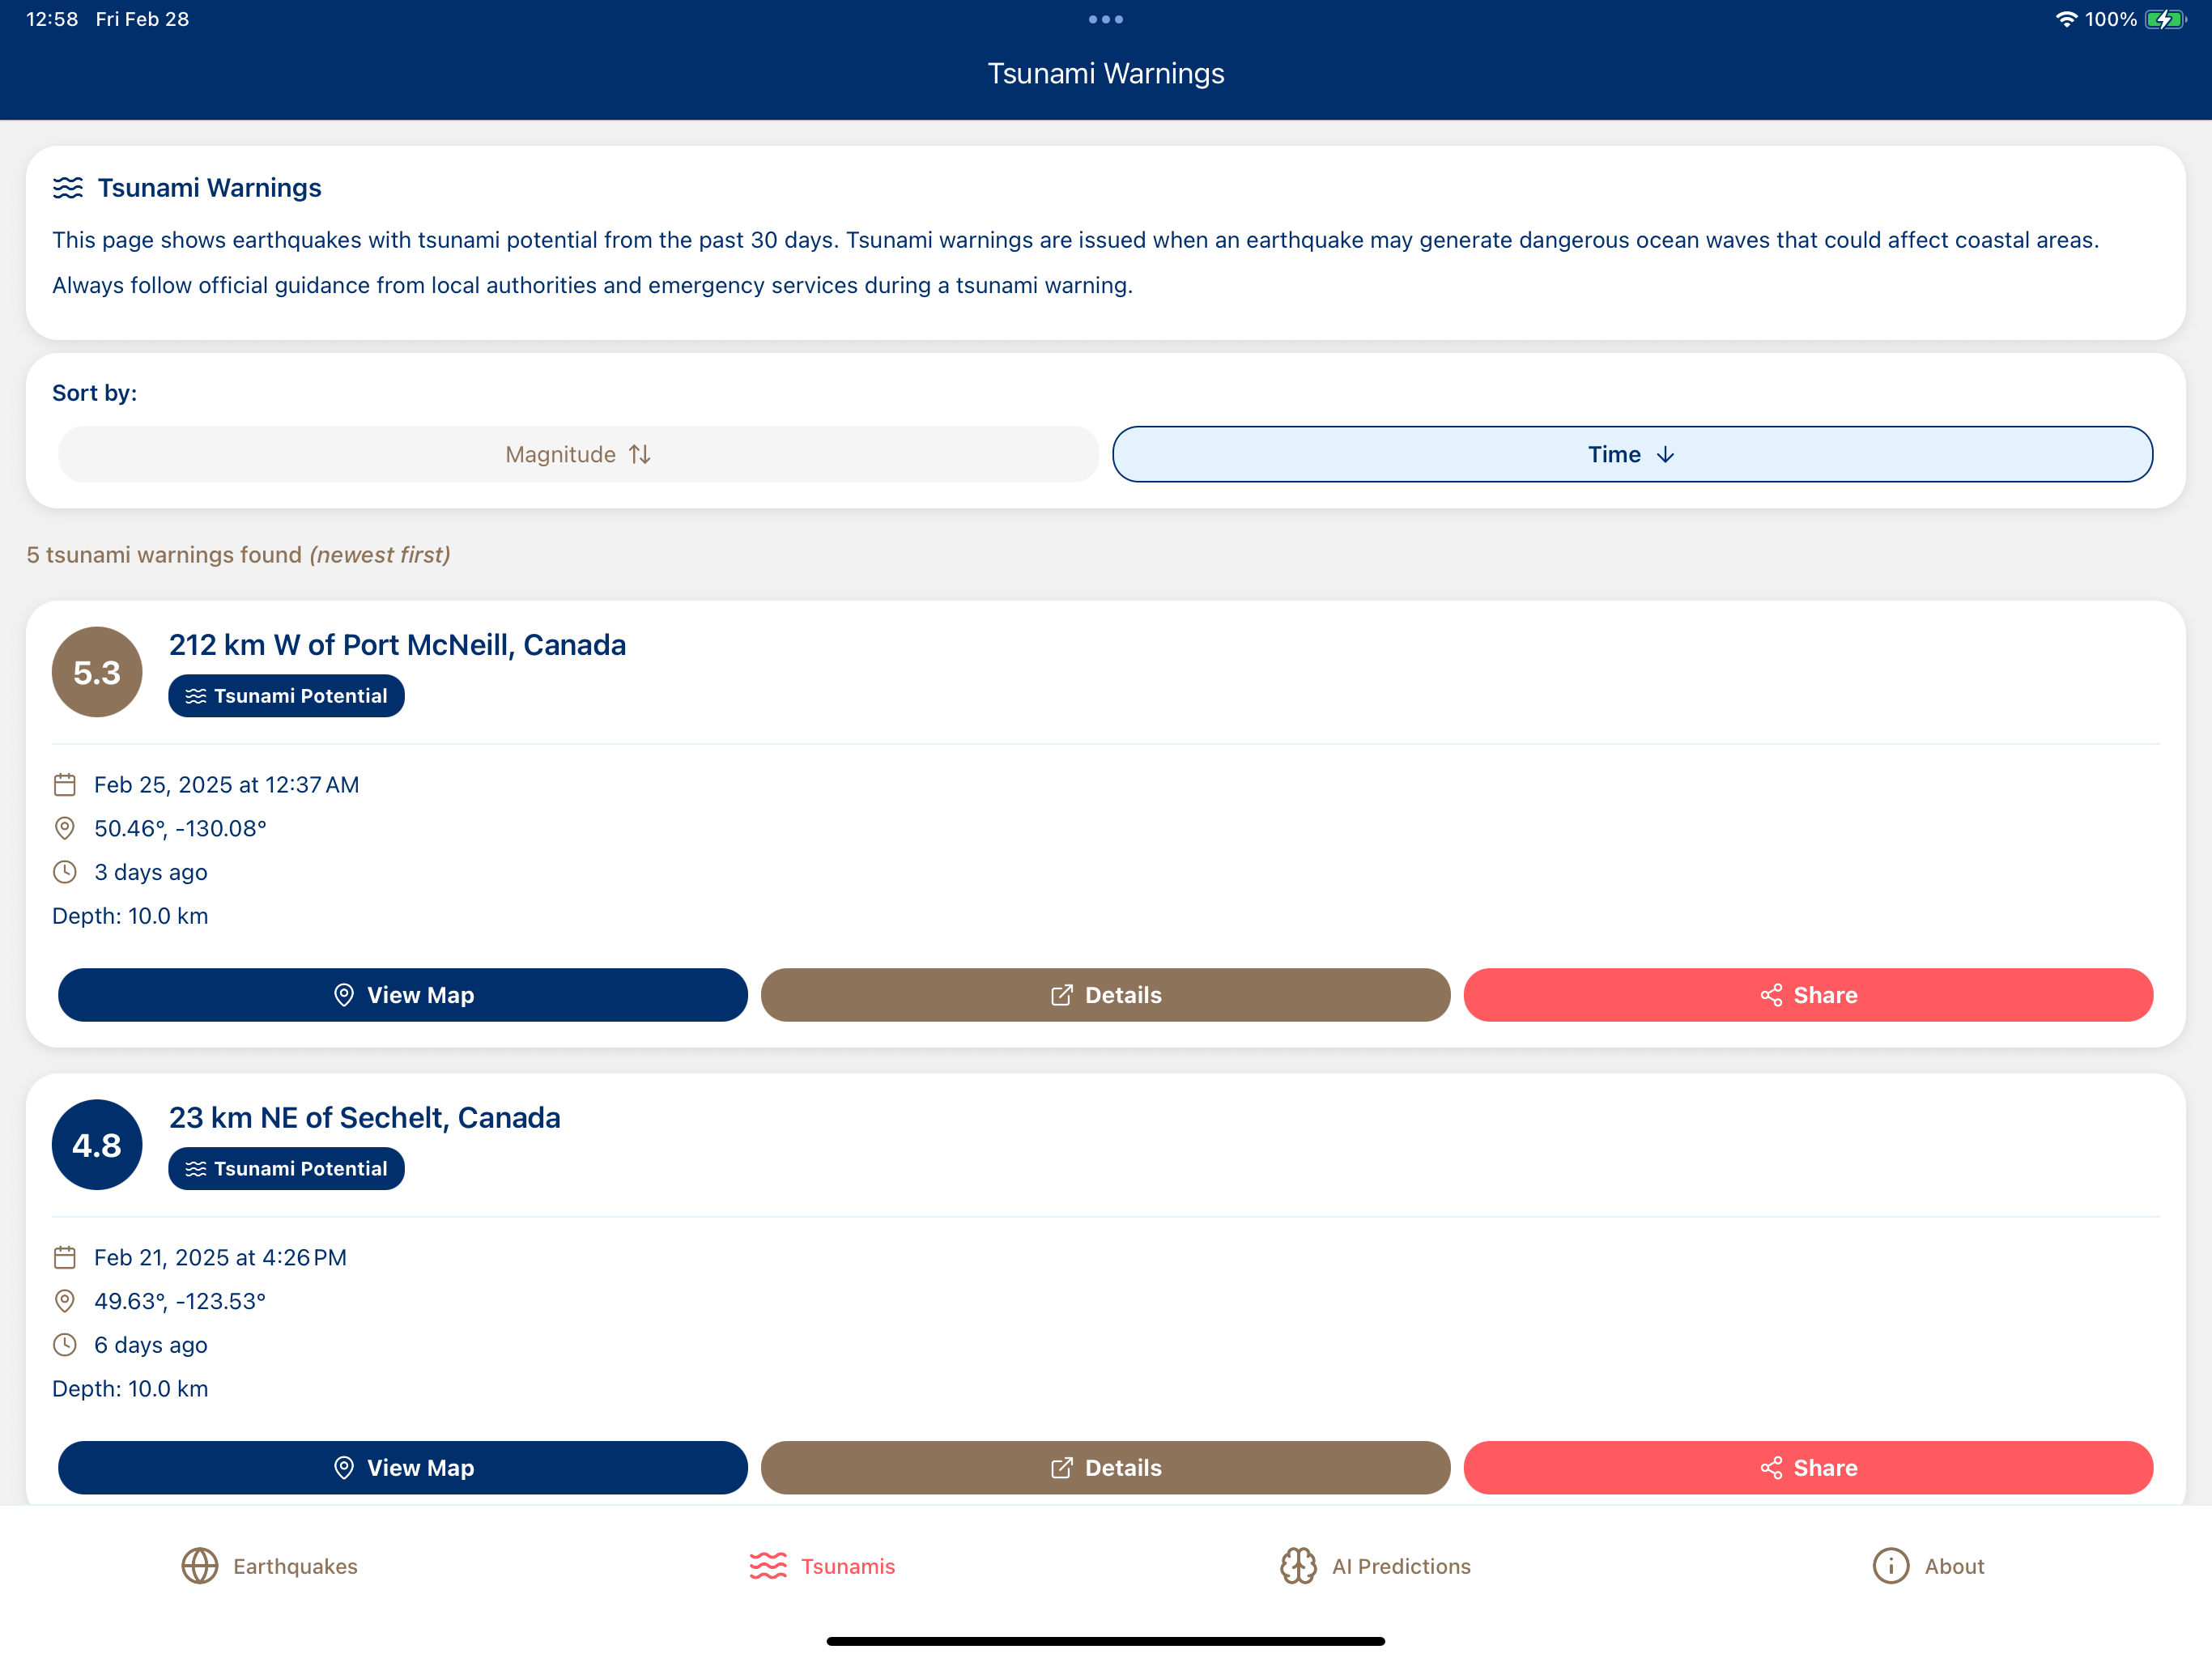This screenshot has width=2212, height=1658.
Task: Tap the coordinates '50.46°, -130.08°'
Action: pyautogui.click(x=180, y=829)
